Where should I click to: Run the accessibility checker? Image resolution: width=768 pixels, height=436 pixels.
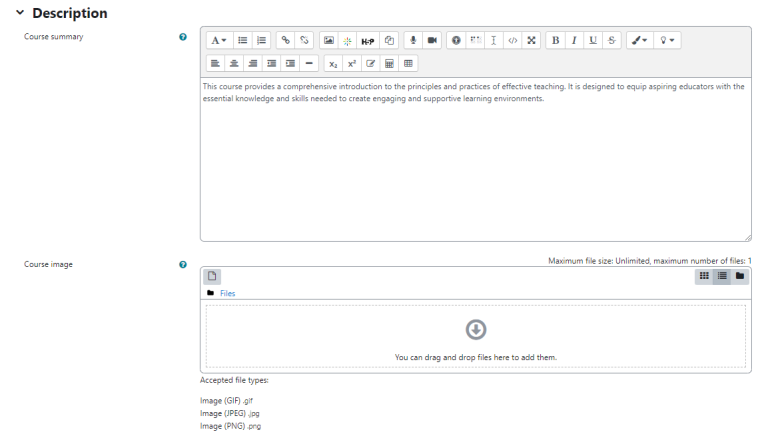click(x=456, y=40)
